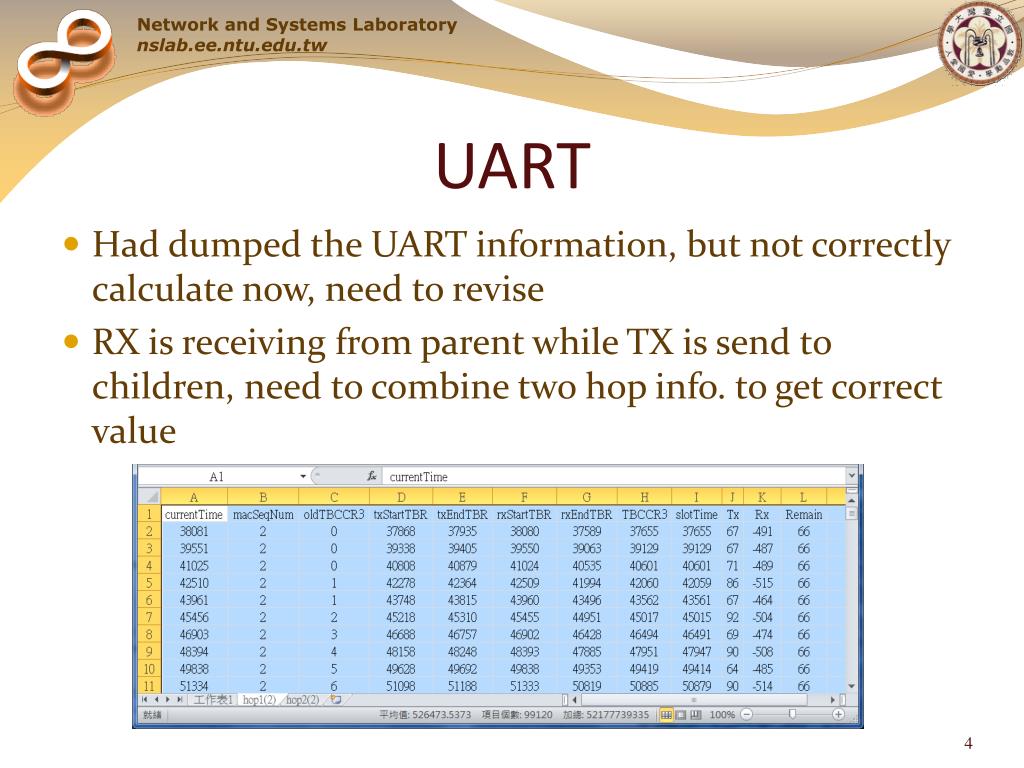Click cell containing 38081

point(194,532)
